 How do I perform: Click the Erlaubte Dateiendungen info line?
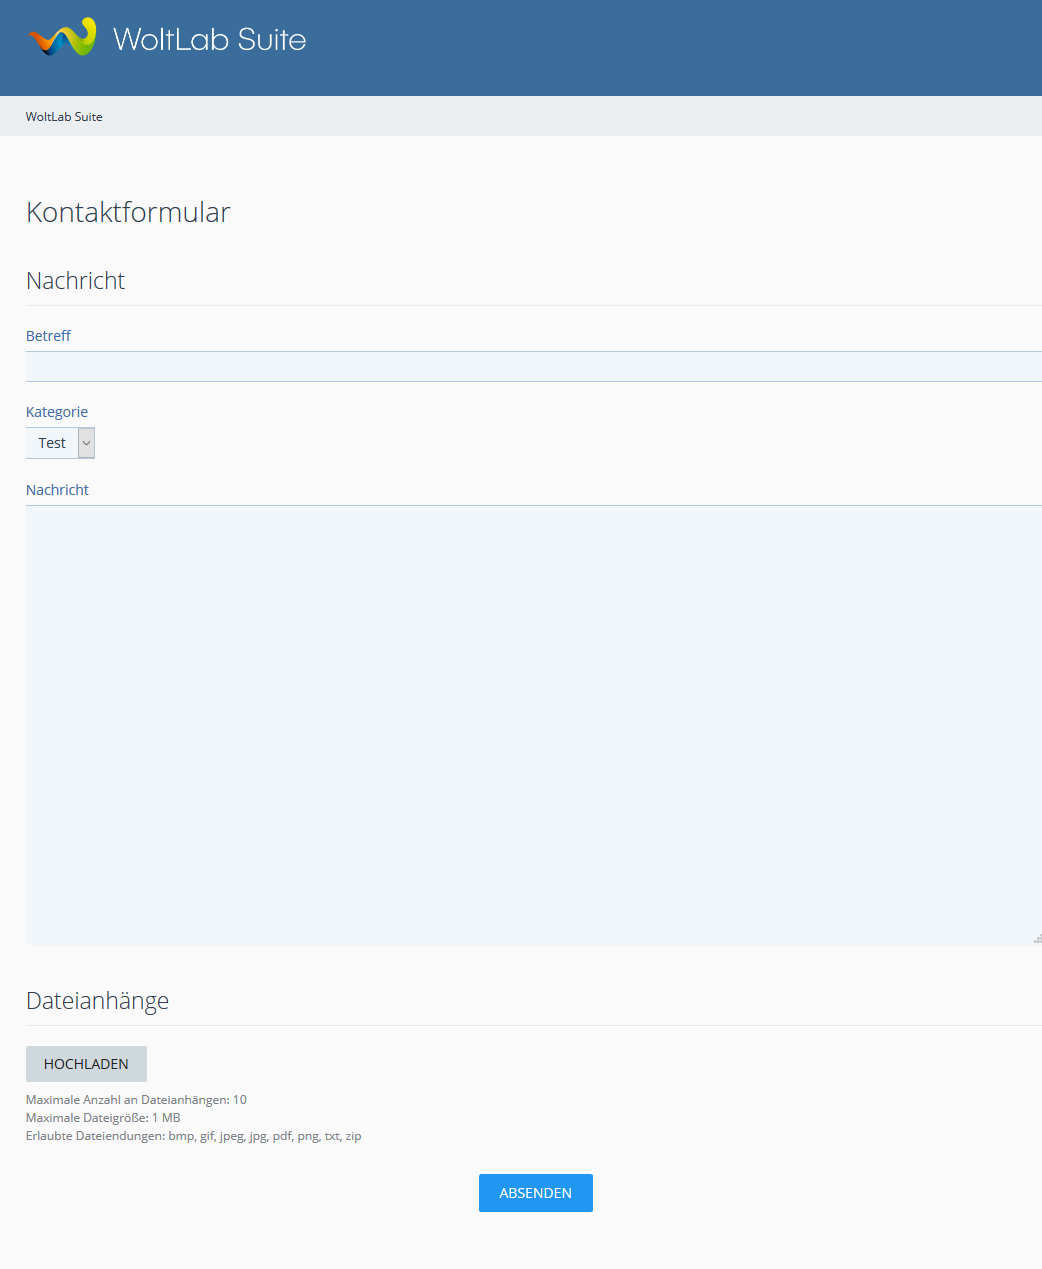point(193,1136)
